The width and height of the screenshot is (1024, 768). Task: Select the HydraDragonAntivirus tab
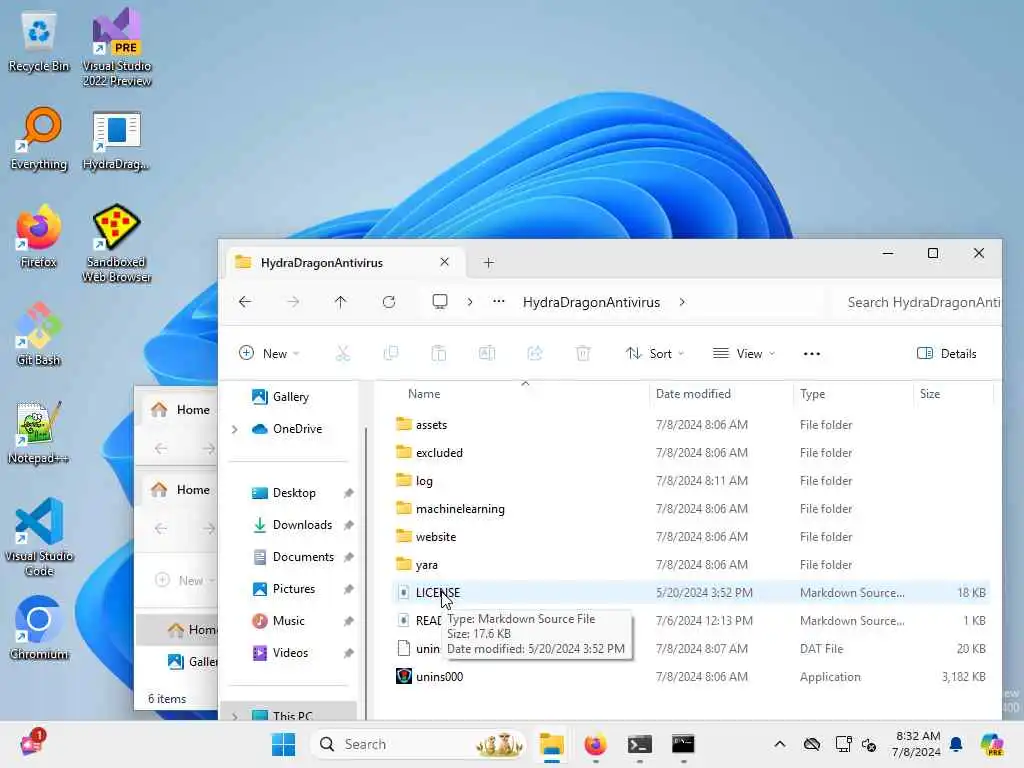click(x=344, y=263)
